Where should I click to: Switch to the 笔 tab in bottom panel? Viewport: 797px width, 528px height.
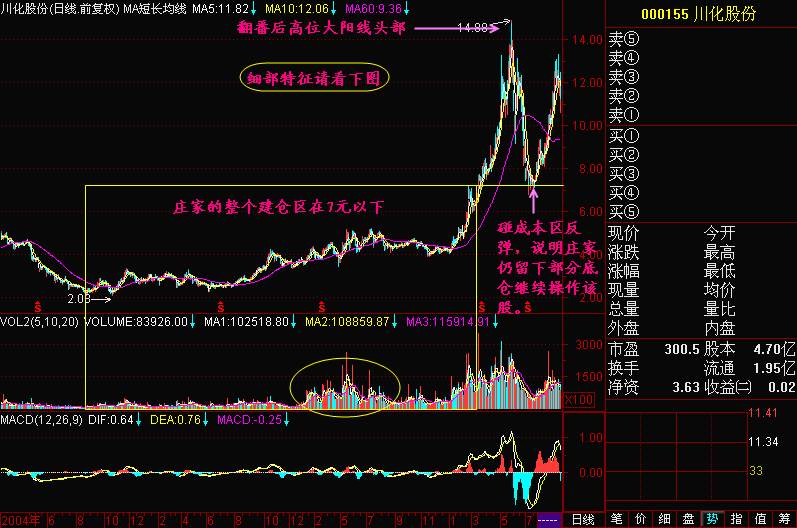pos(617,519)
